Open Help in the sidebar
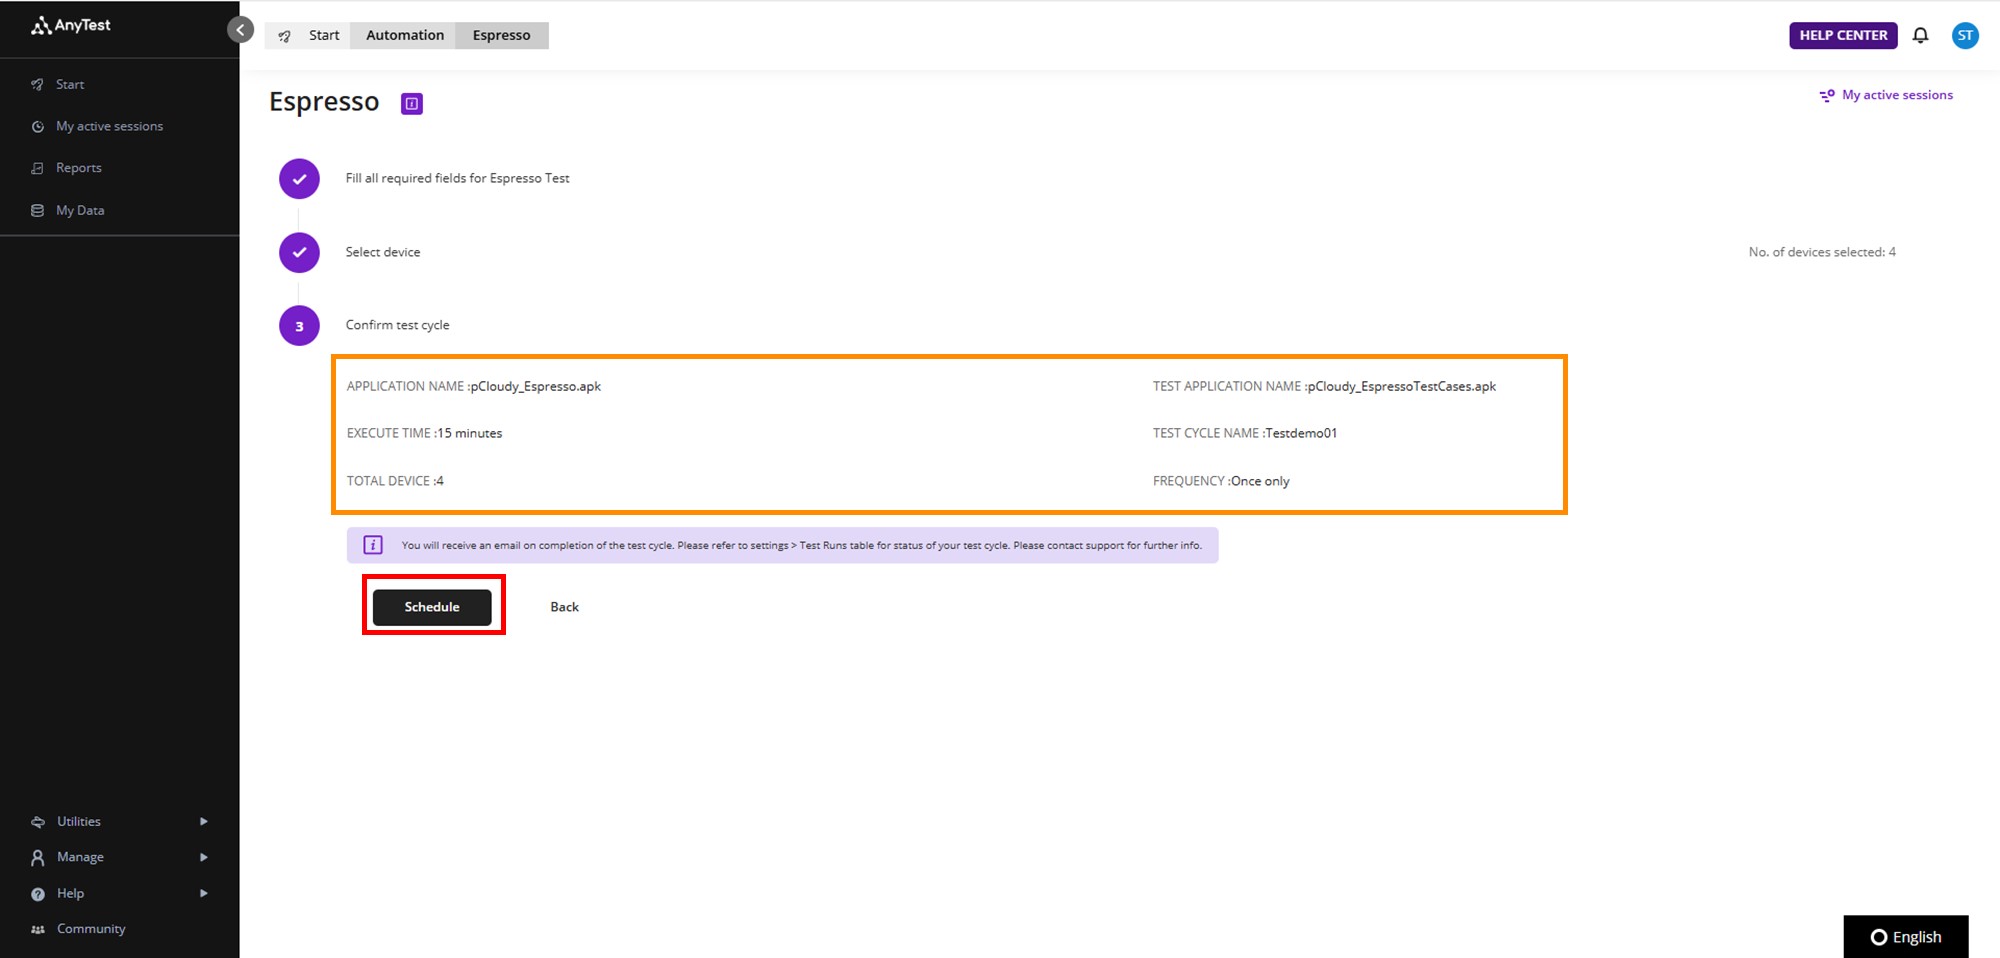2000x958 pixels. (x=70, y=893)
